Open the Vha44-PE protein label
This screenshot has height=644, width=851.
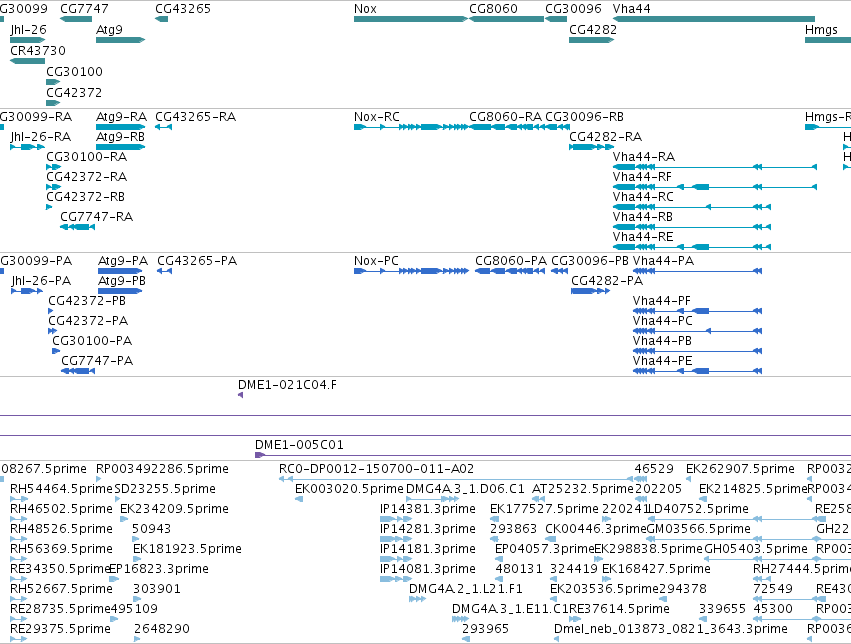(662, 361)
